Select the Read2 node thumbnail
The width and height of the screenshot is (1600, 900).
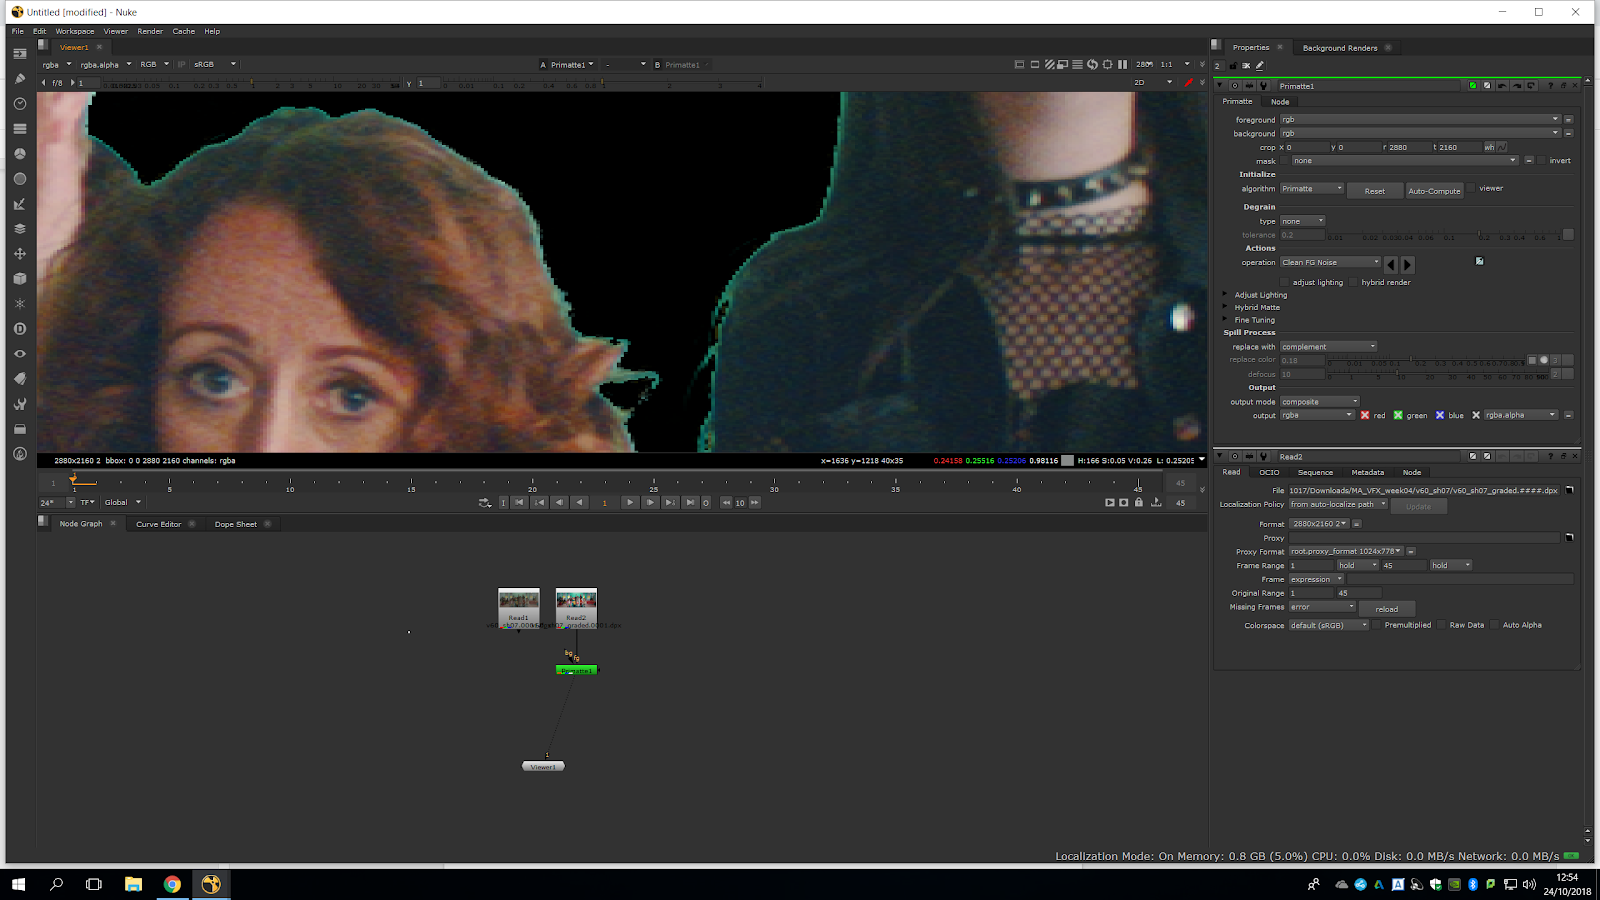(576, 601)
